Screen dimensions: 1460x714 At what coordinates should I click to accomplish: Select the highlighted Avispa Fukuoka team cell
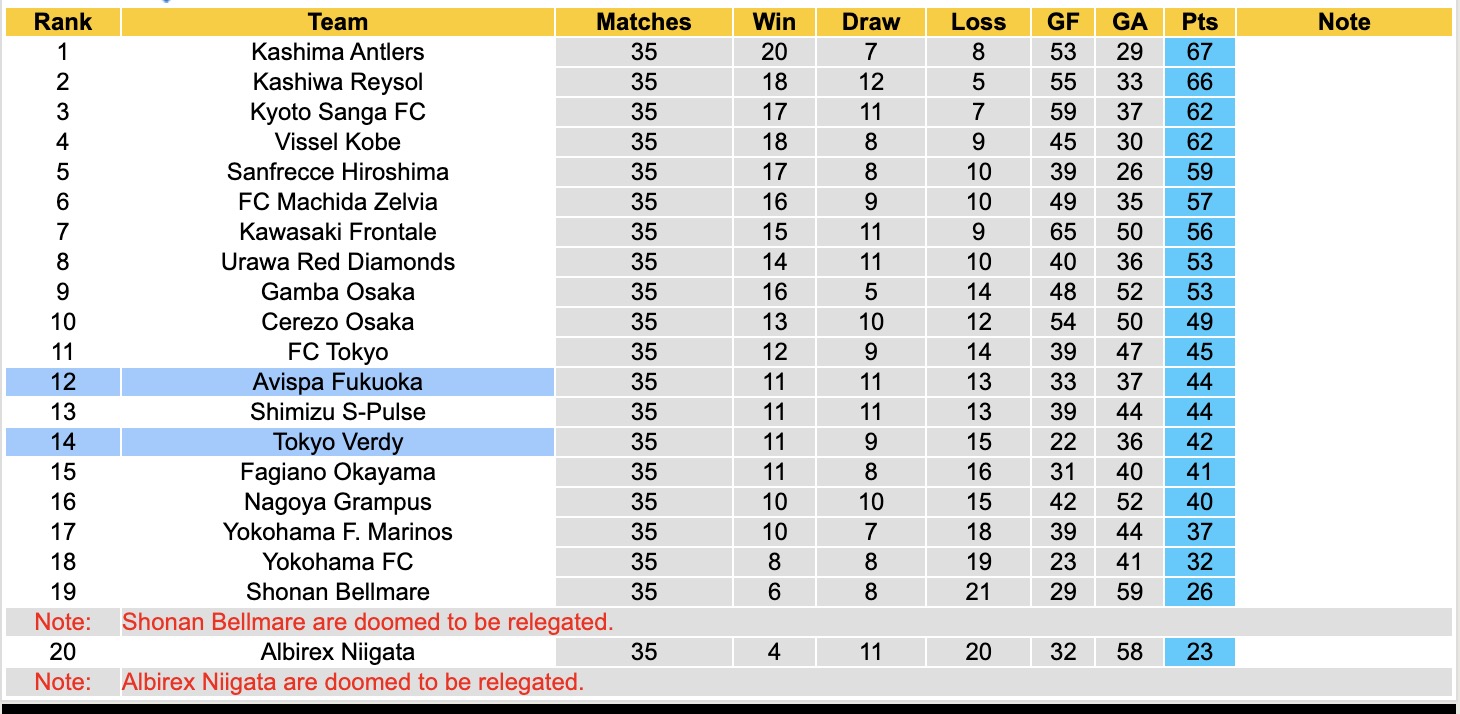pos(338,382)
